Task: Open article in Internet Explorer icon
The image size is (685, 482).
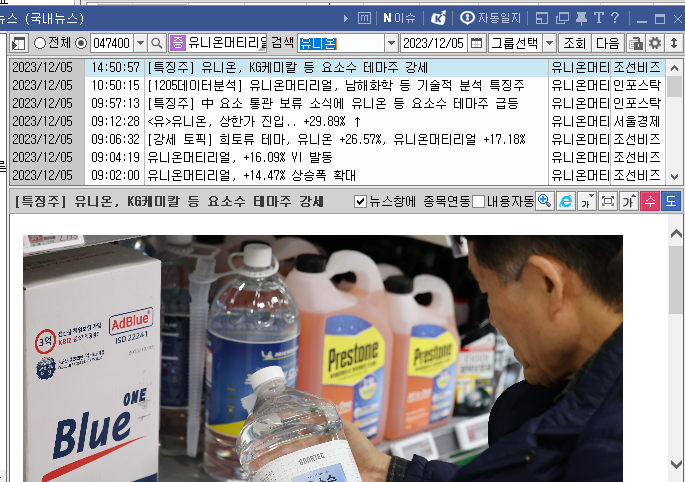Action: (x=566, y=201)
